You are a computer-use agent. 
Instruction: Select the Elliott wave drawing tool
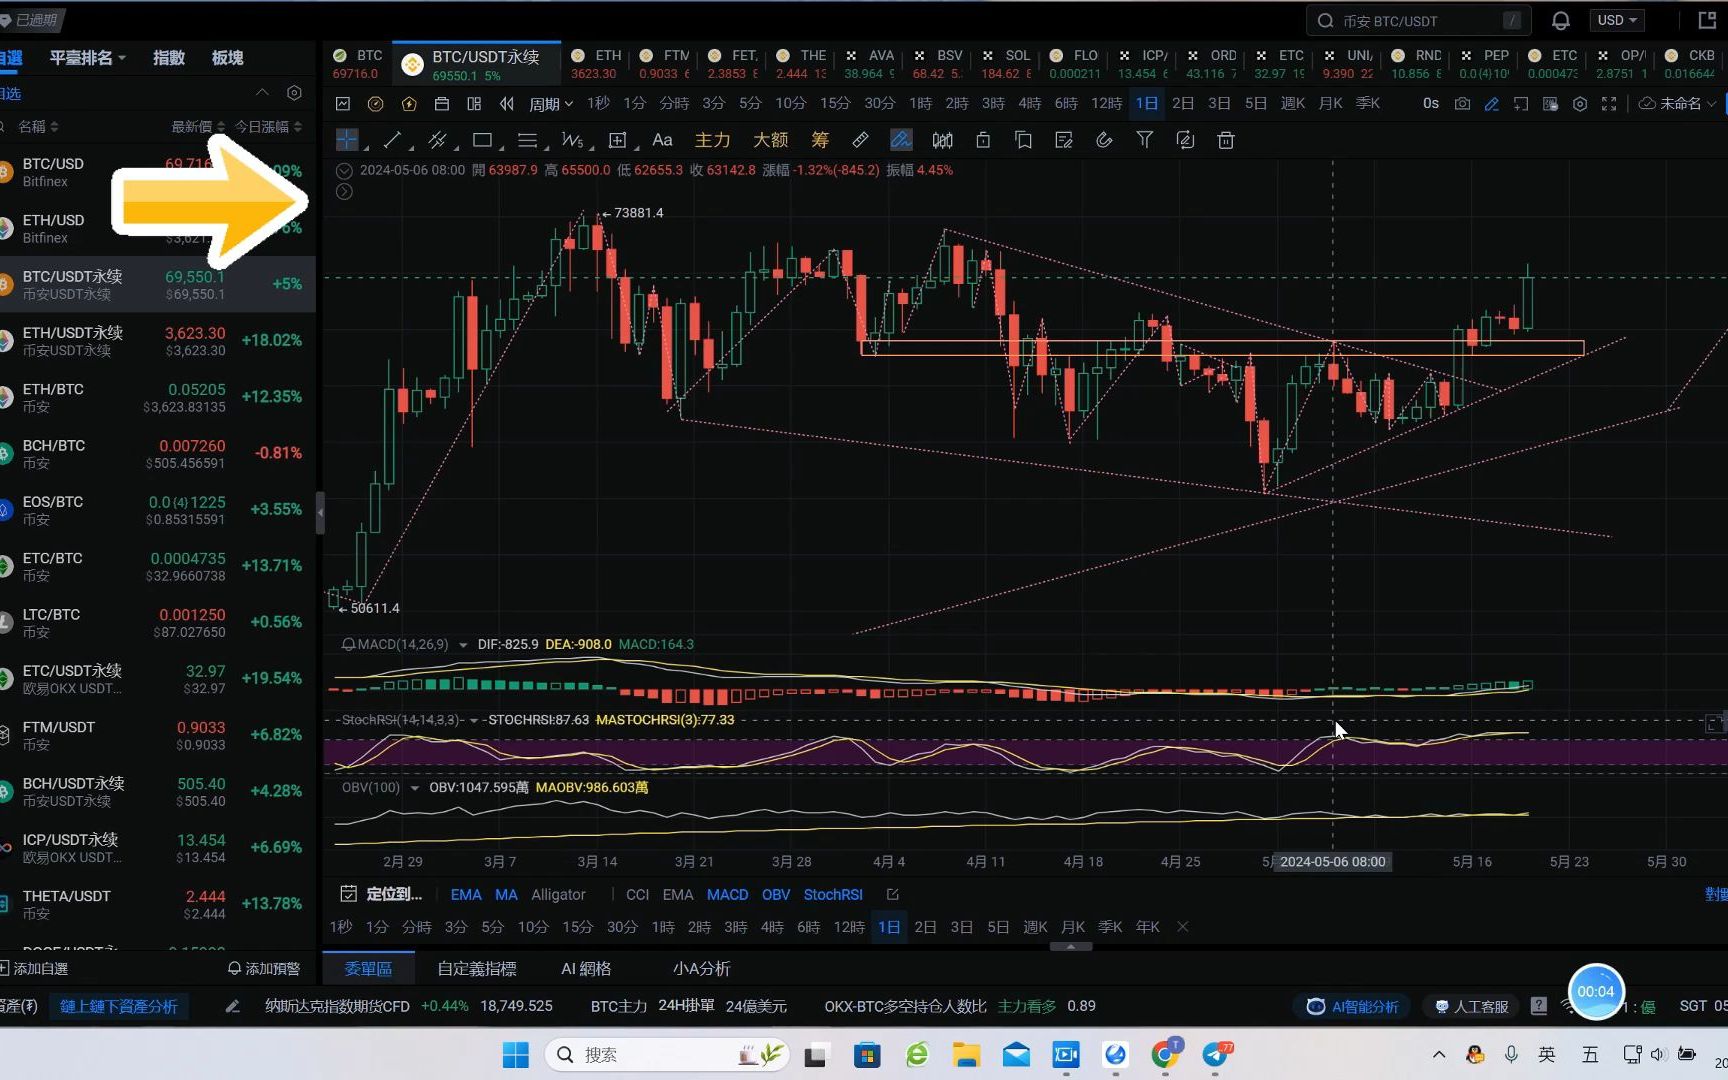click(x=572, y=140)
